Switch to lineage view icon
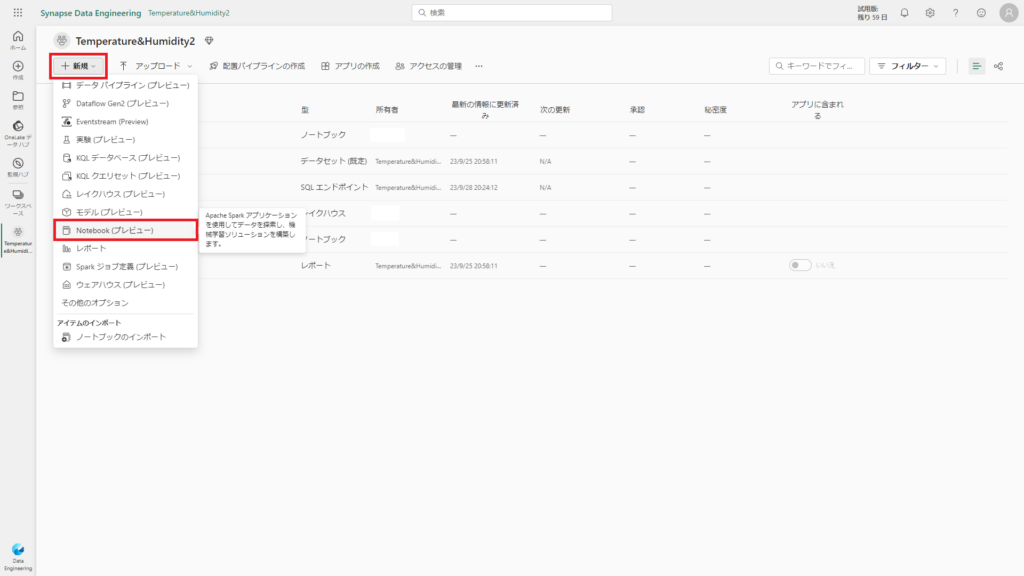The width and height of the screenshot is (1024, 576). (x=998, y=66)
